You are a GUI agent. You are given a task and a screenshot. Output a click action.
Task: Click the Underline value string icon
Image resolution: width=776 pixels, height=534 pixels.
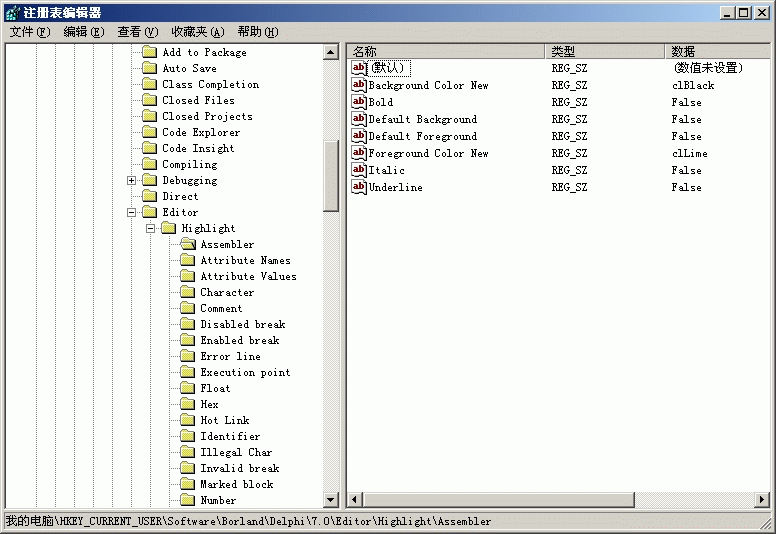coord(359,187)
